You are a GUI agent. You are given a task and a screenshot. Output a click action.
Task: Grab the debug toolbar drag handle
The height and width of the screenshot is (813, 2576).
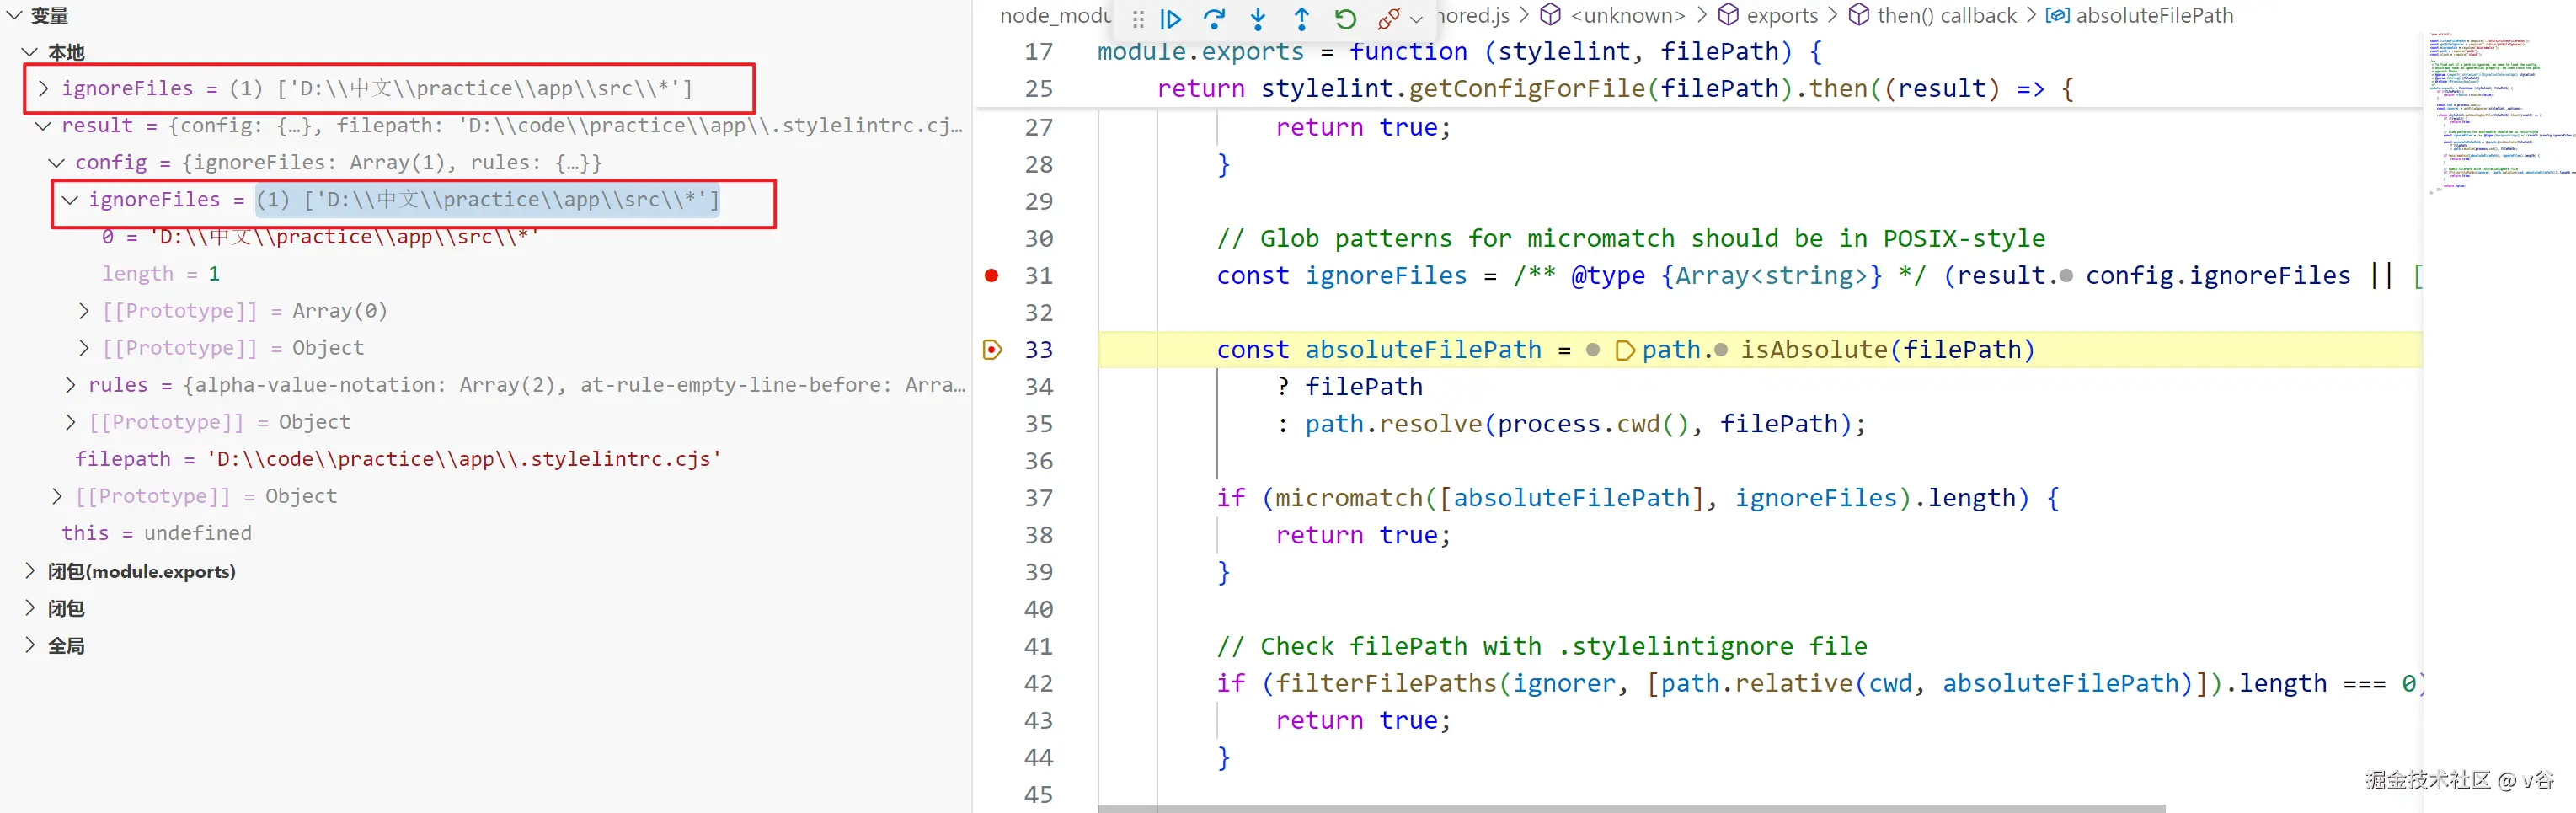pyautogui.click(x=1138, y=19)
